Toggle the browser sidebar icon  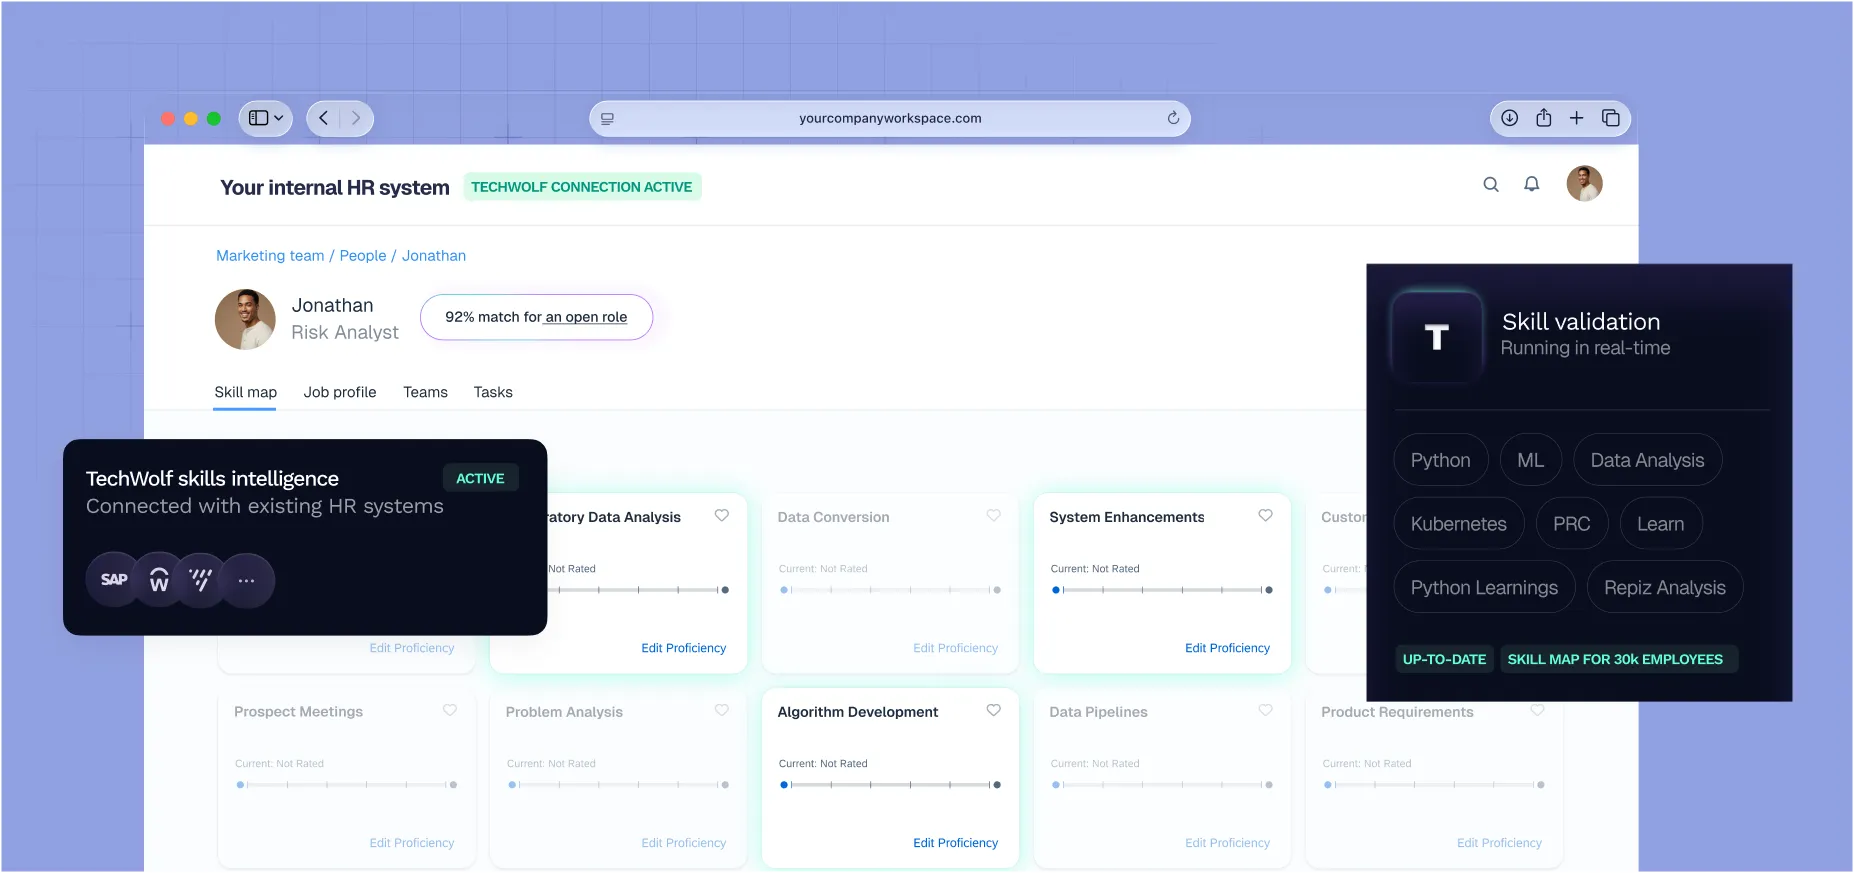[258, 118]
